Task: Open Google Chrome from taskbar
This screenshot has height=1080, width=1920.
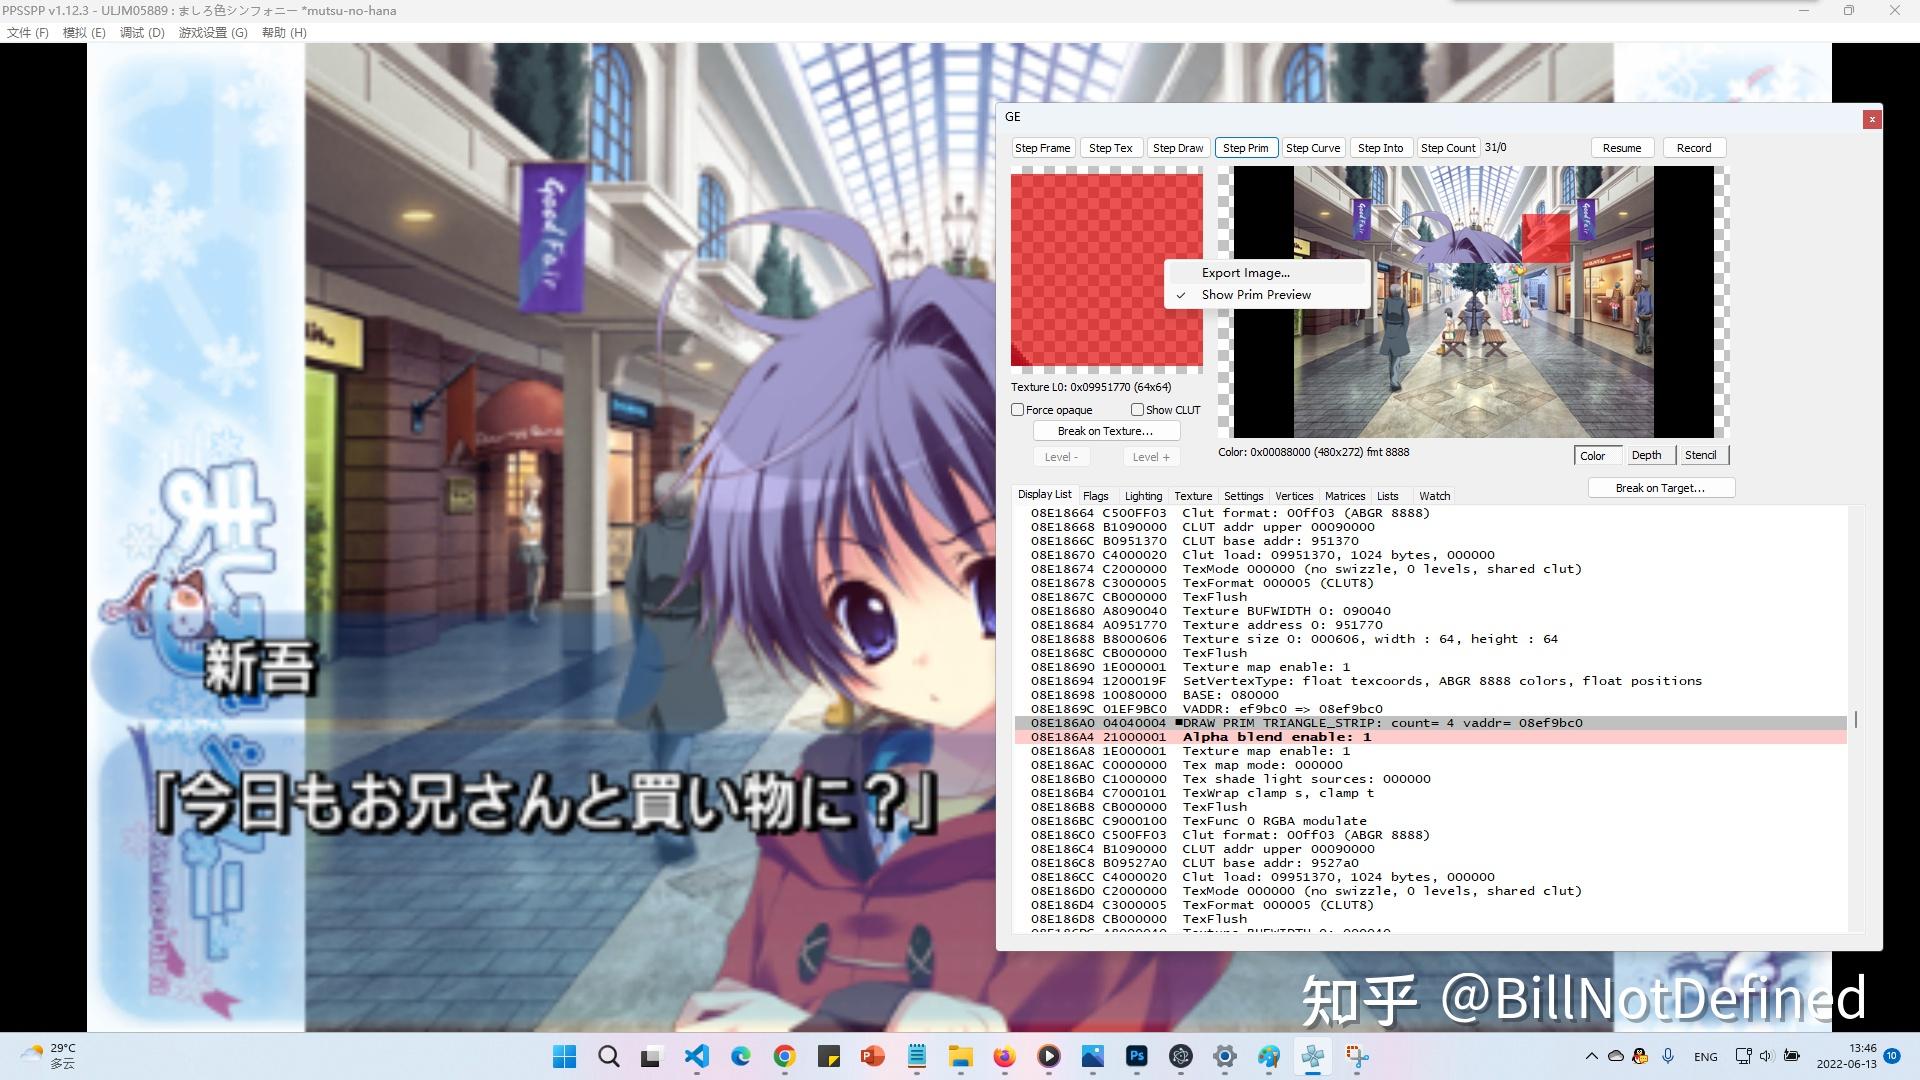Action: pos(785,1056)
